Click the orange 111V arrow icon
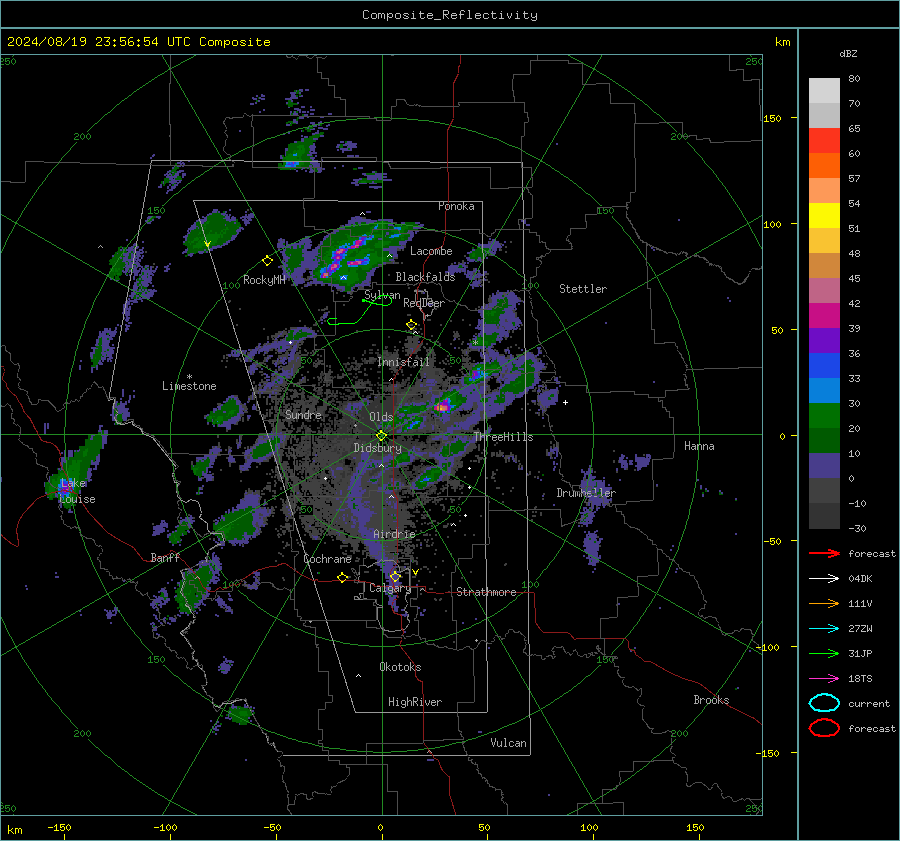The height and width of the screenshot is (841, 900). [x=824, y=603]
